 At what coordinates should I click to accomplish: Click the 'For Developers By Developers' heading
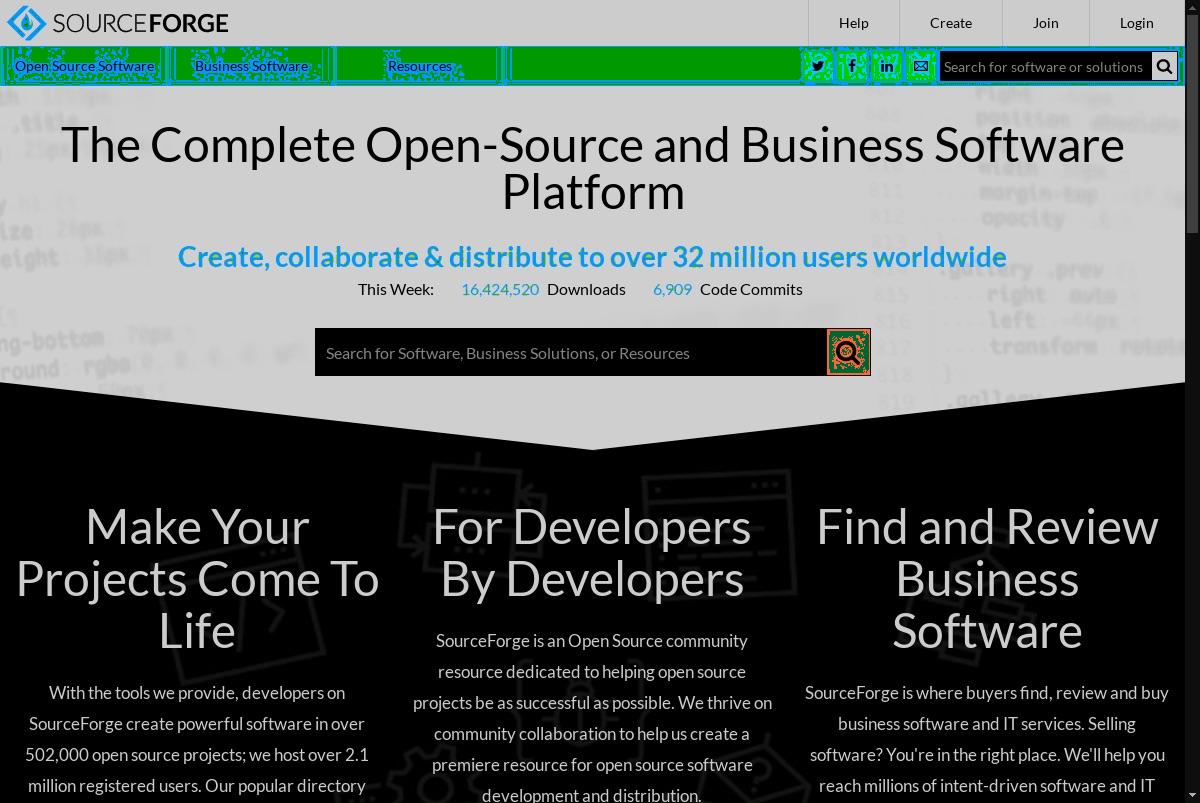point(592,553)
